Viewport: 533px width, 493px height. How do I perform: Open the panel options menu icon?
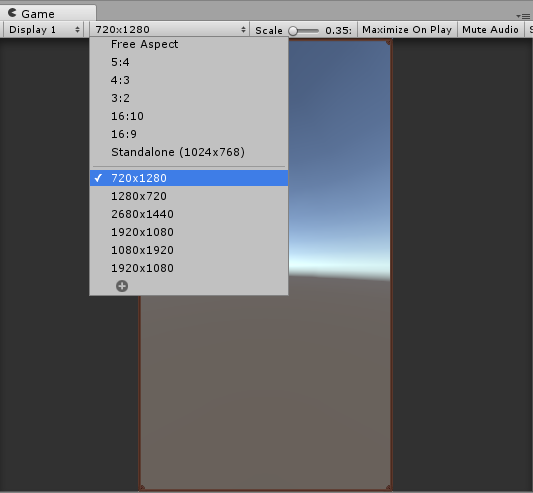pos(523,16)
